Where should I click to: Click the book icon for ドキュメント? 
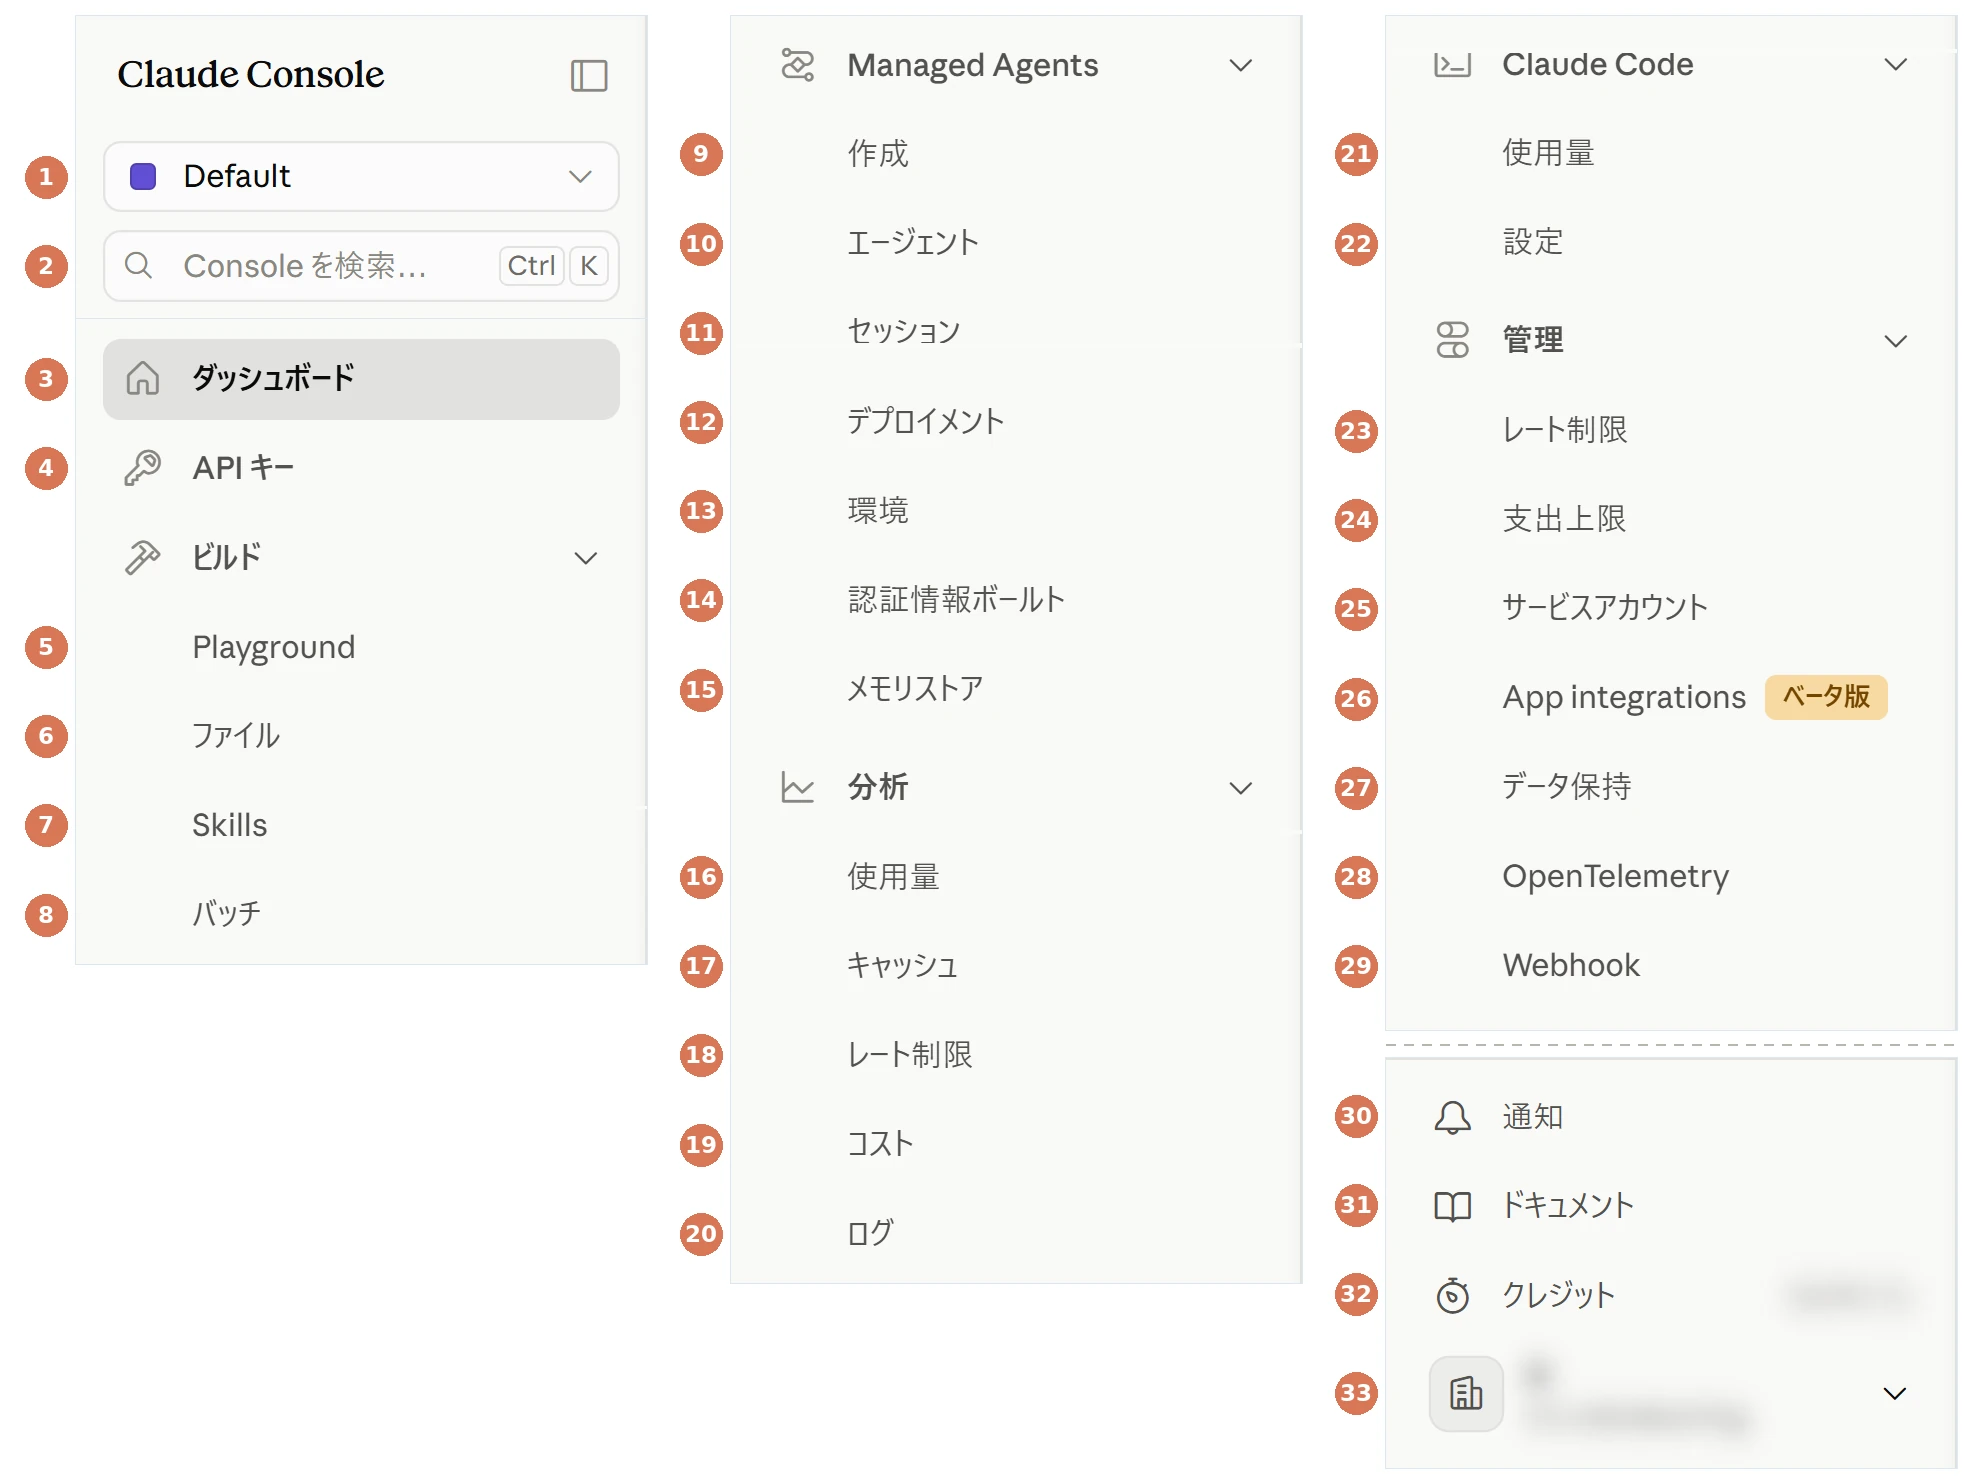tap(1452, 1206)
